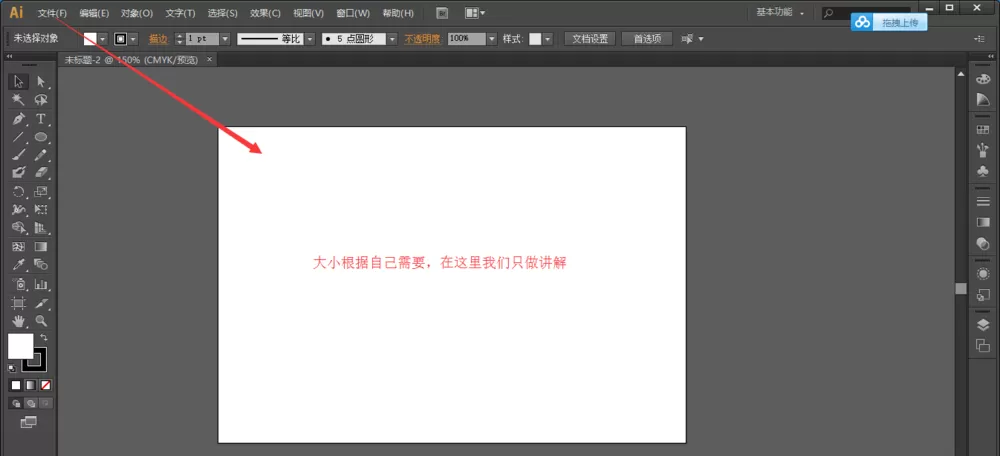Set fill to None (red slash)
The width and height of the screenshot is (1000, 456).
click(x=46, y=385)
